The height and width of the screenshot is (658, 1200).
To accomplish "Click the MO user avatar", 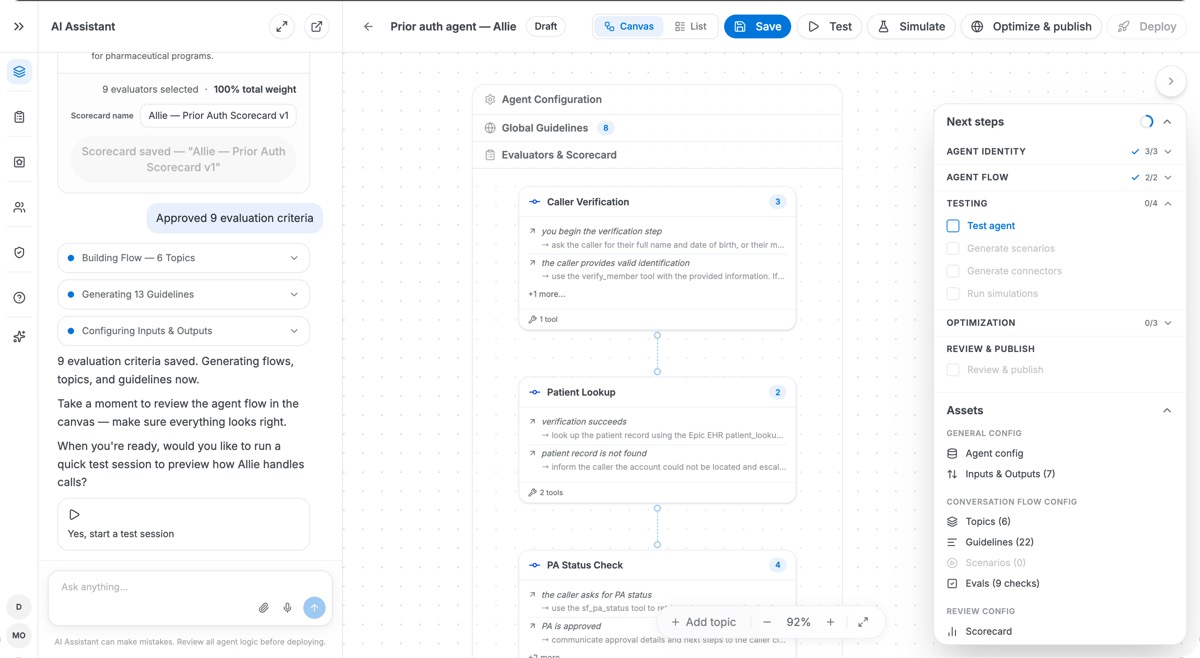I will pyautogui.click(x=19, y=636).
